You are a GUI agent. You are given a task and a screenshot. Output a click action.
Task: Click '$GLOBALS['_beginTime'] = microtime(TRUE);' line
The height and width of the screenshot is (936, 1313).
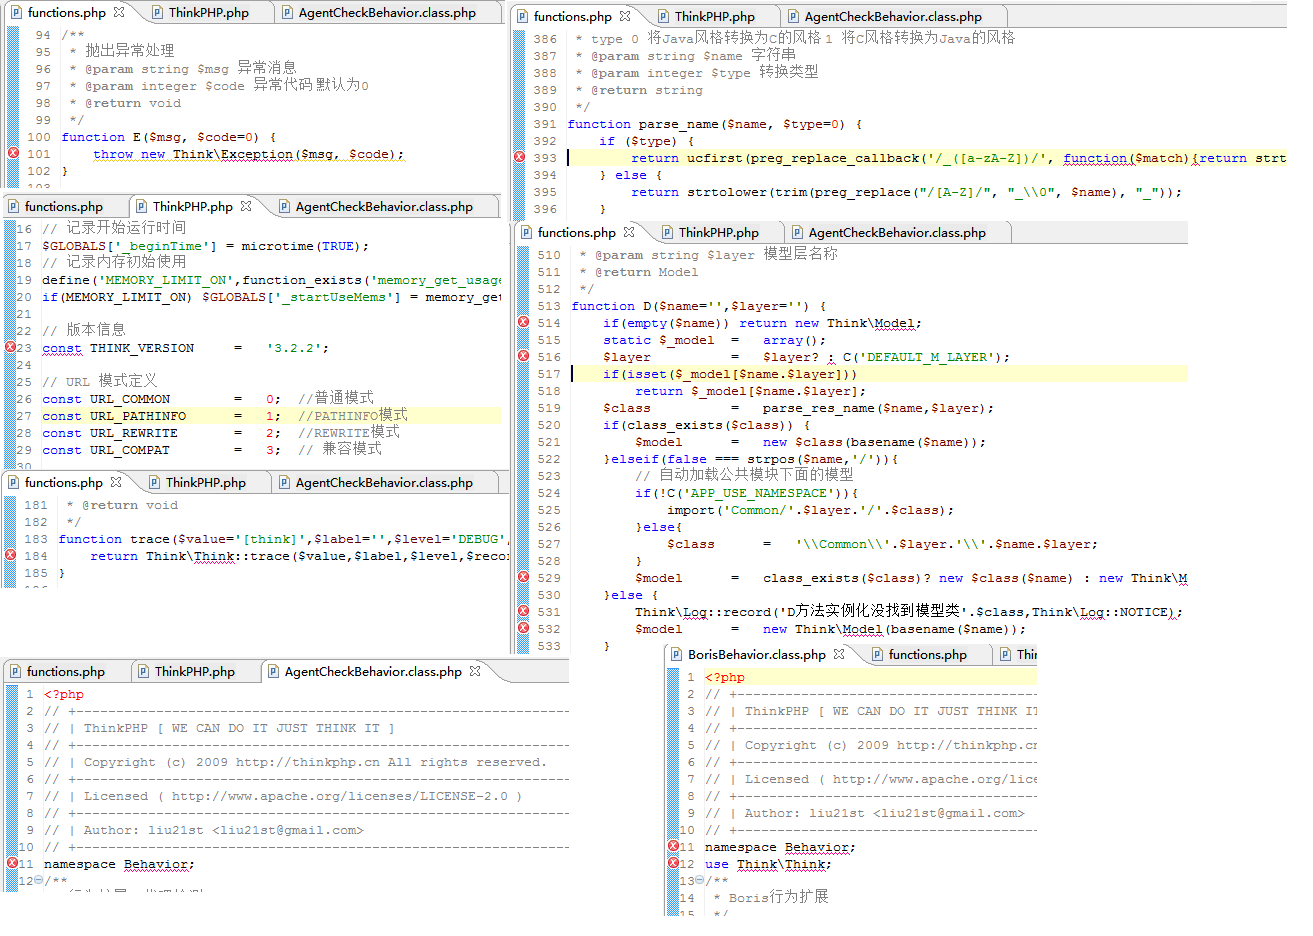pos(206,246)
